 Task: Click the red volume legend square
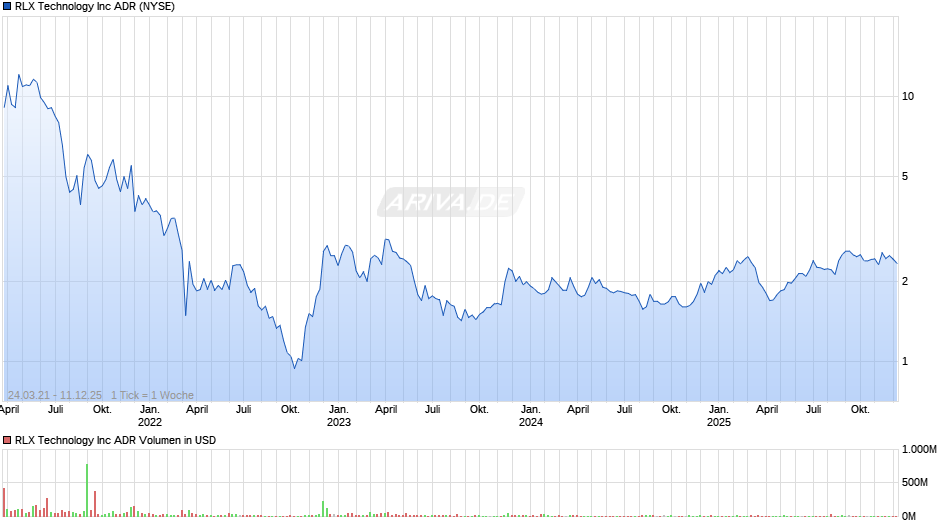[7, 440]
